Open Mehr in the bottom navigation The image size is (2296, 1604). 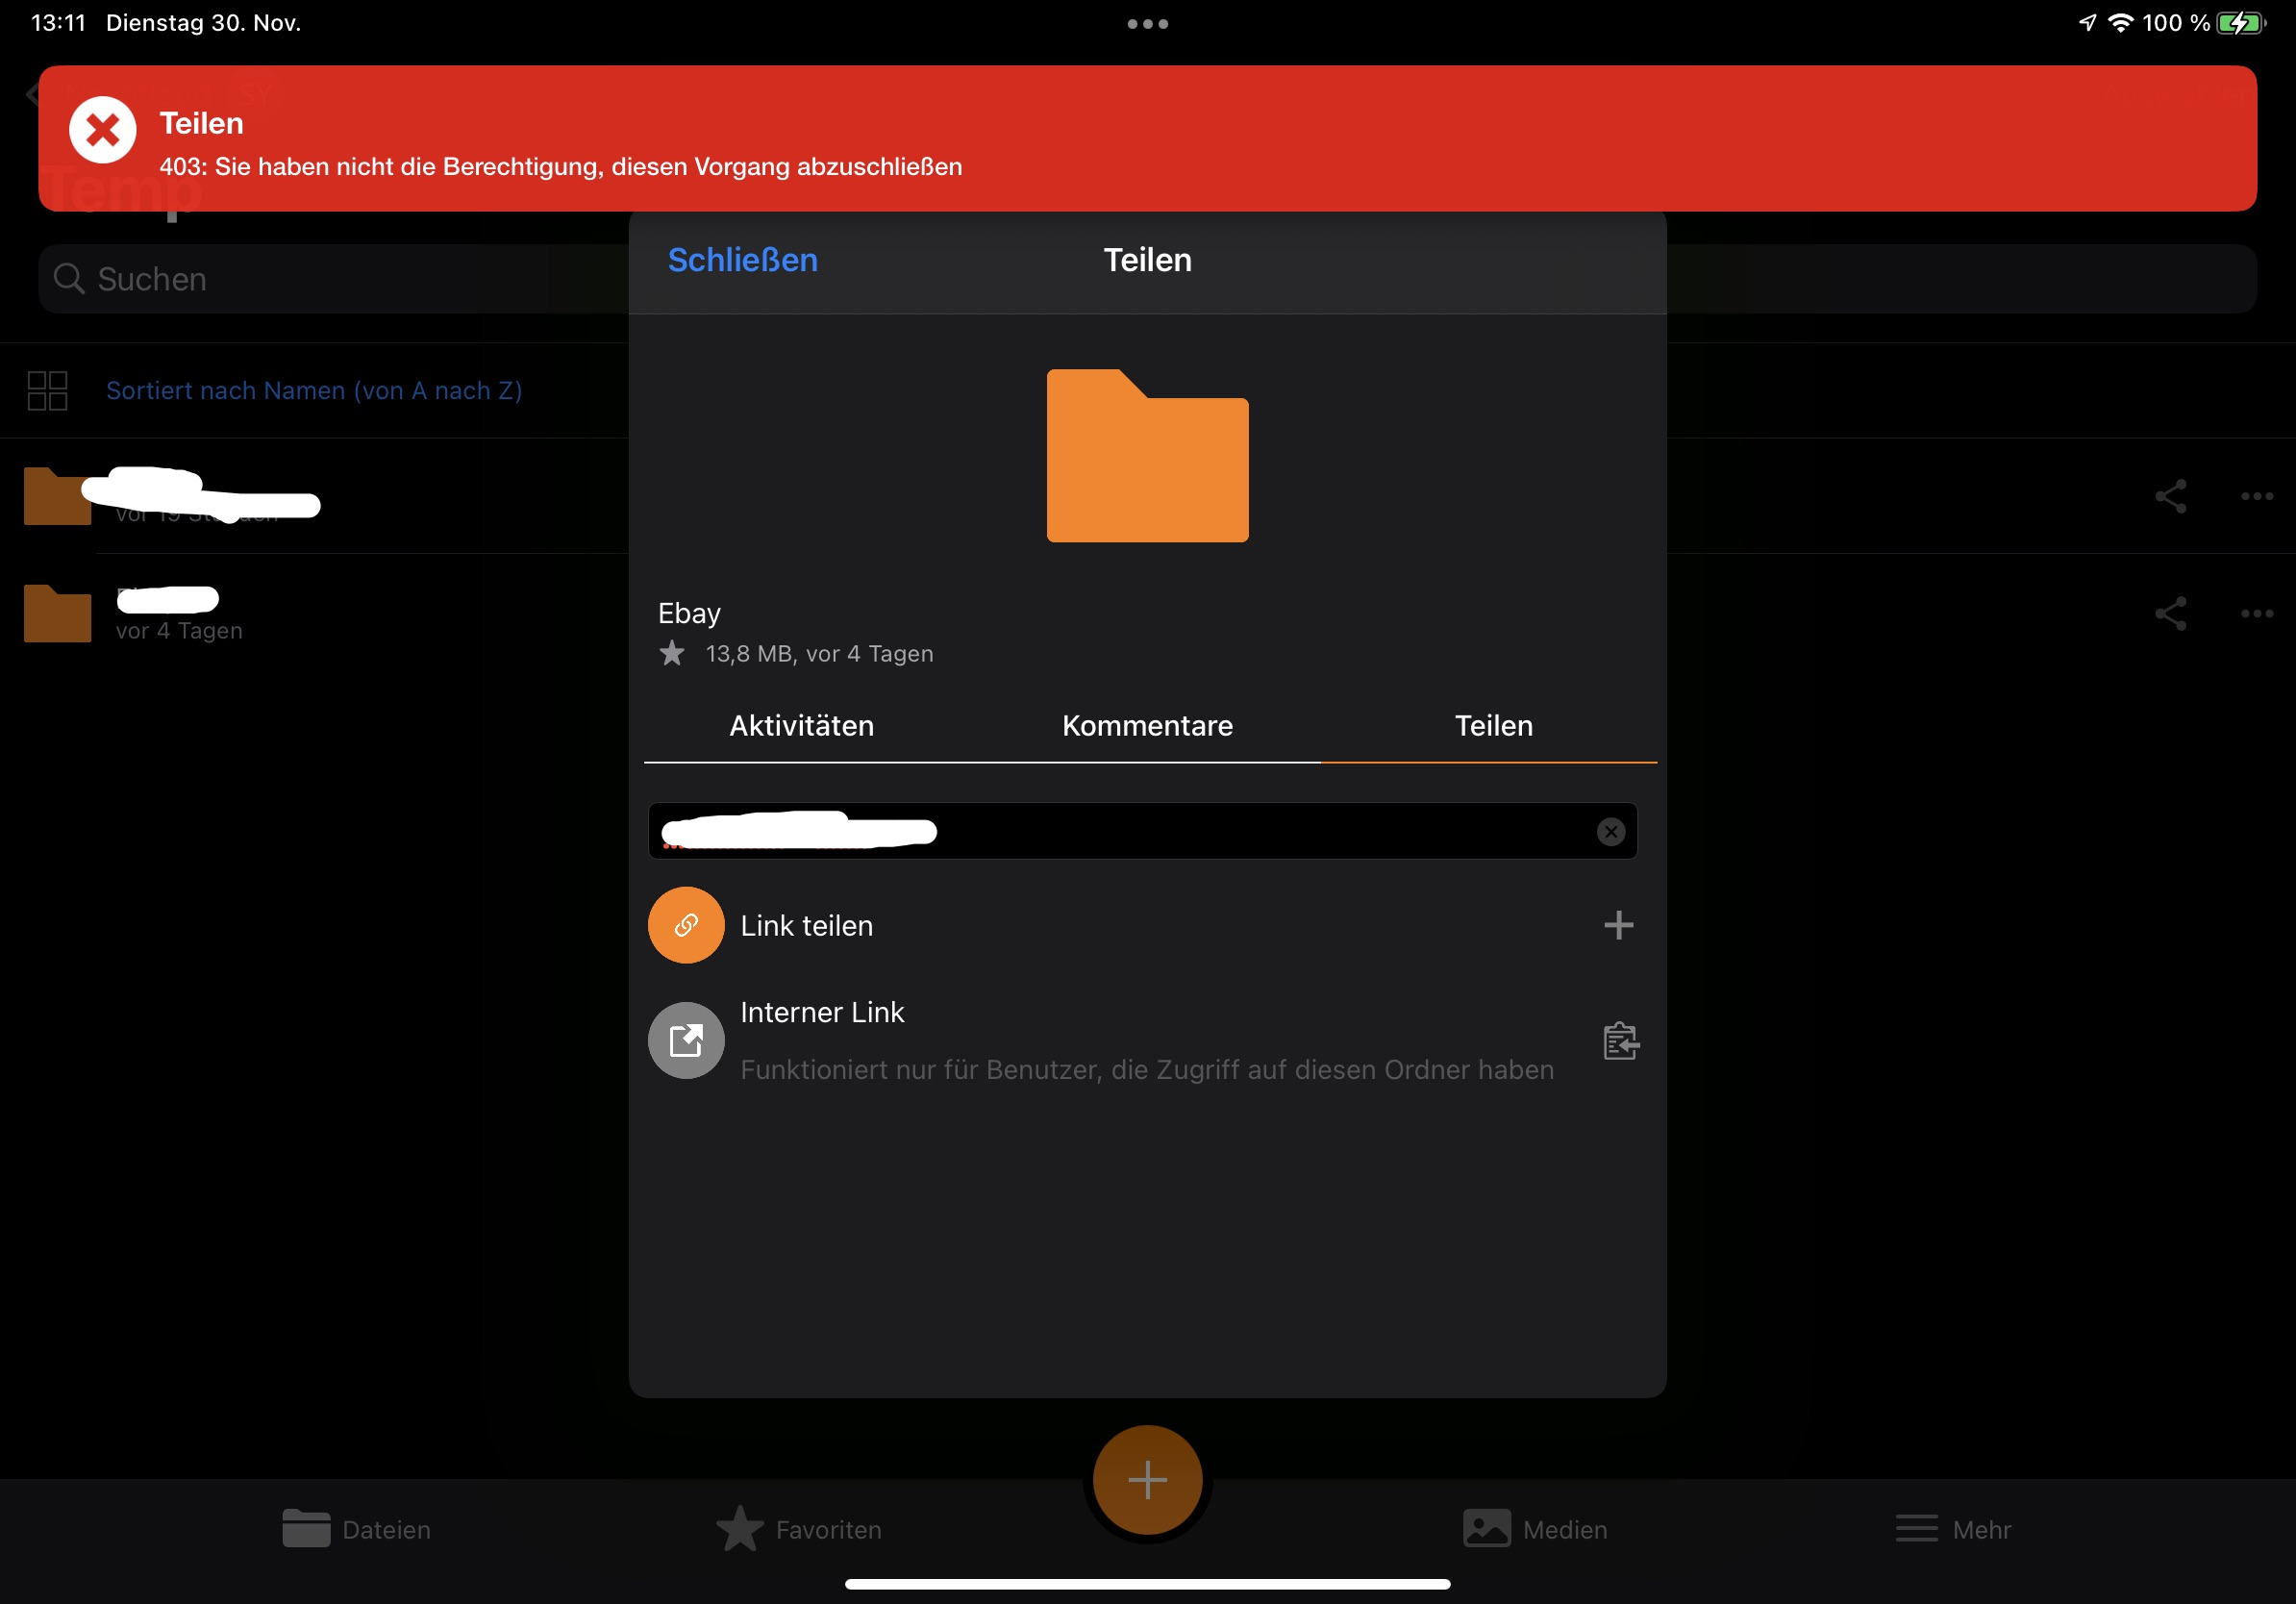click(1951, 1529)
